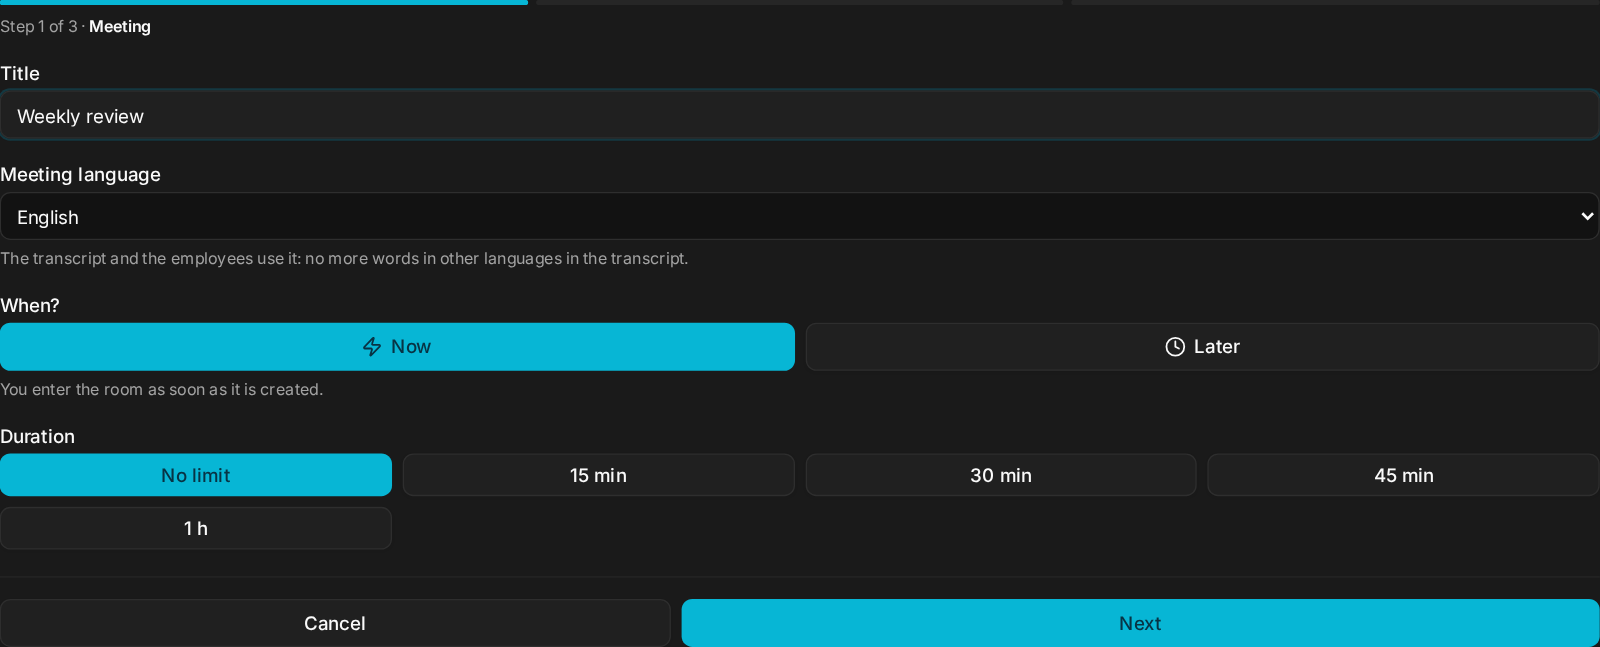This screenshot has width=1600, height=647.
Task: Click the 'Step 1 of 3 · Meeting' text
Action: [75, 27]
